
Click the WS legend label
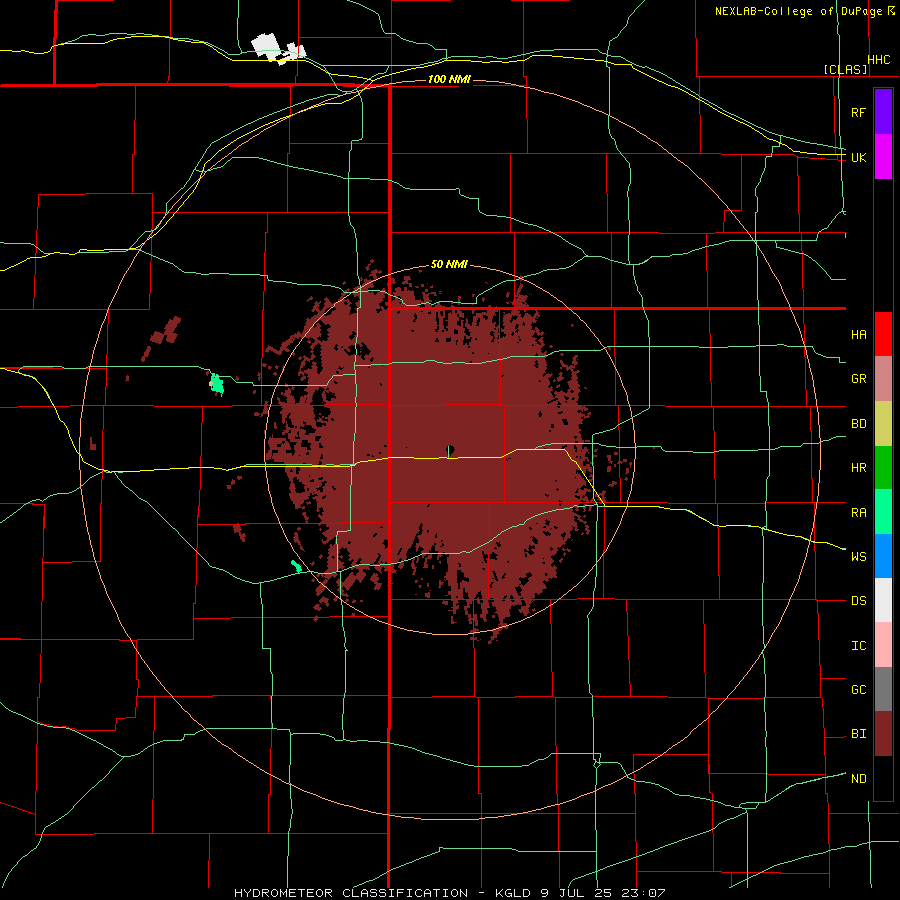[x=859, y=556]
